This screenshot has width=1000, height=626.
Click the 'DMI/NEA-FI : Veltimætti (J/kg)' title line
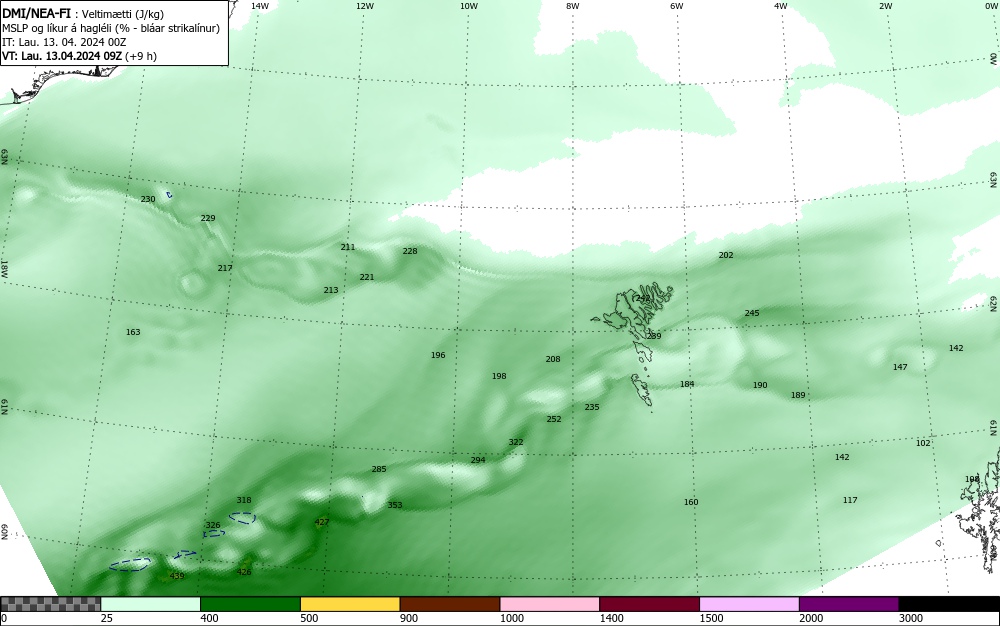pos(83,13)
